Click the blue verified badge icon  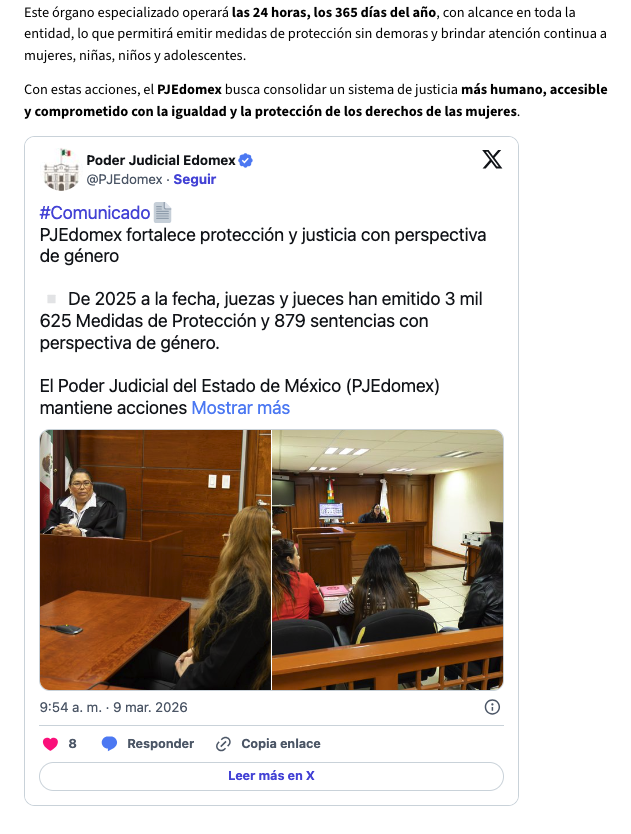tap(245, 160)
